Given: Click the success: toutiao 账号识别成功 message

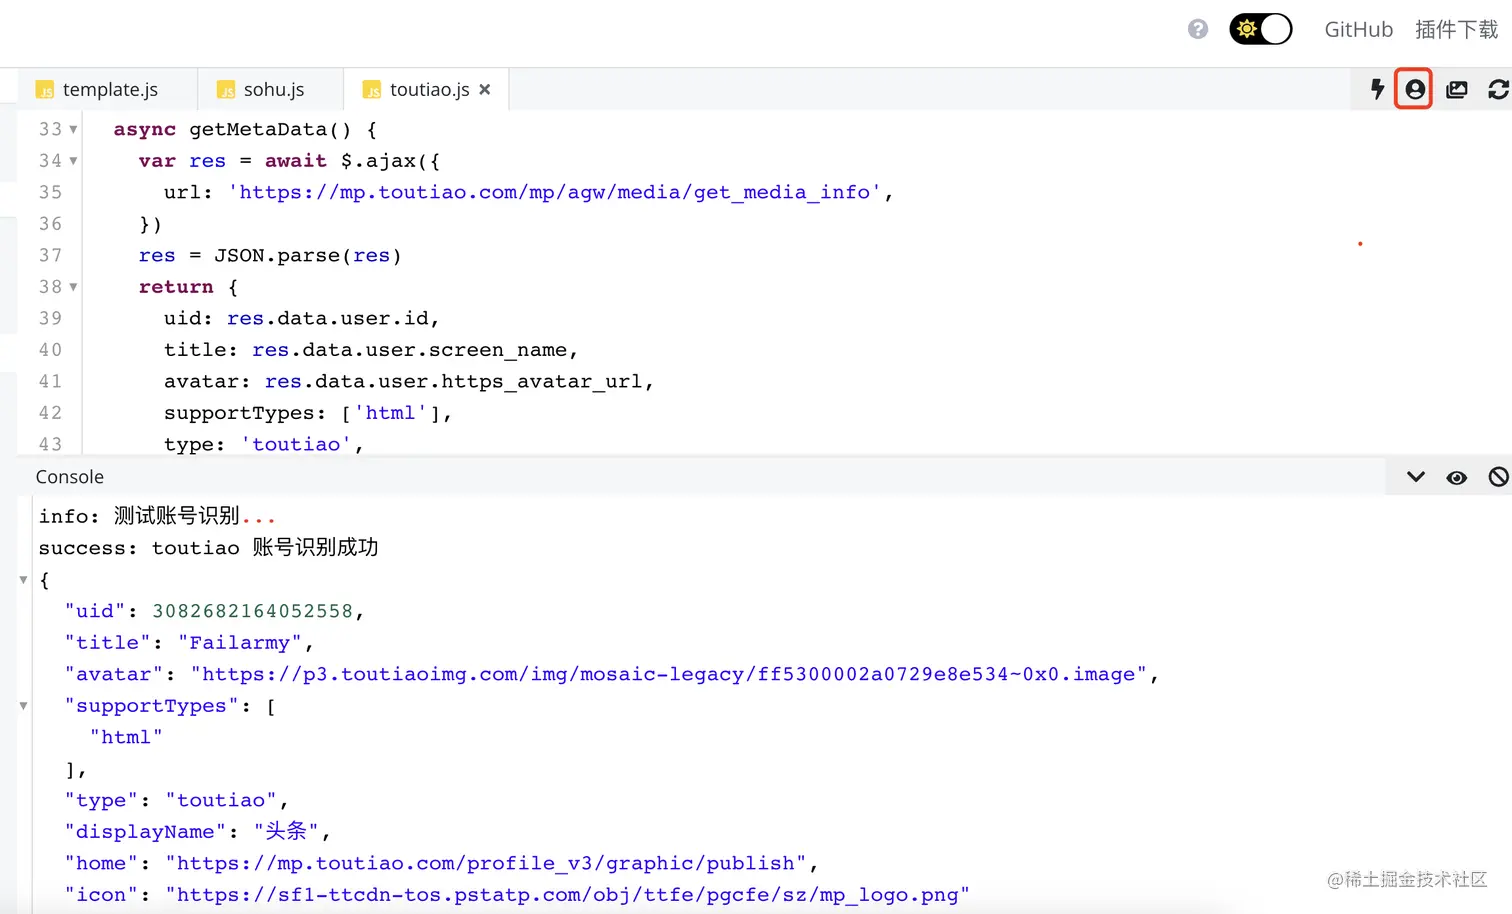Looking at the screenshot, I should 208,547.
